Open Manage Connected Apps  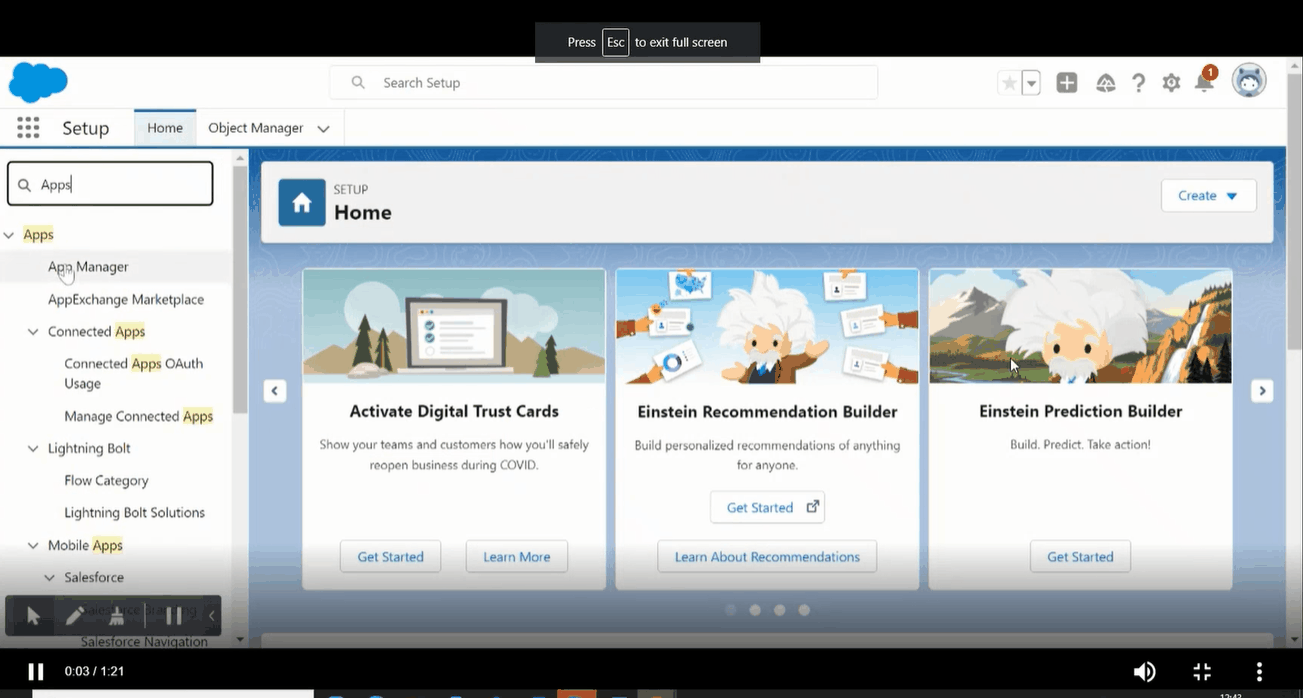pyautogui.click(x=139, y=416)
